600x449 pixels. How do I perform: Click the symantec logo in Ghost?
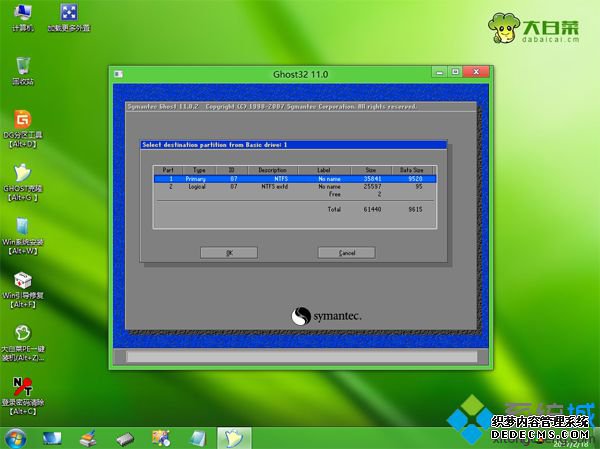[x=326, y=316]
